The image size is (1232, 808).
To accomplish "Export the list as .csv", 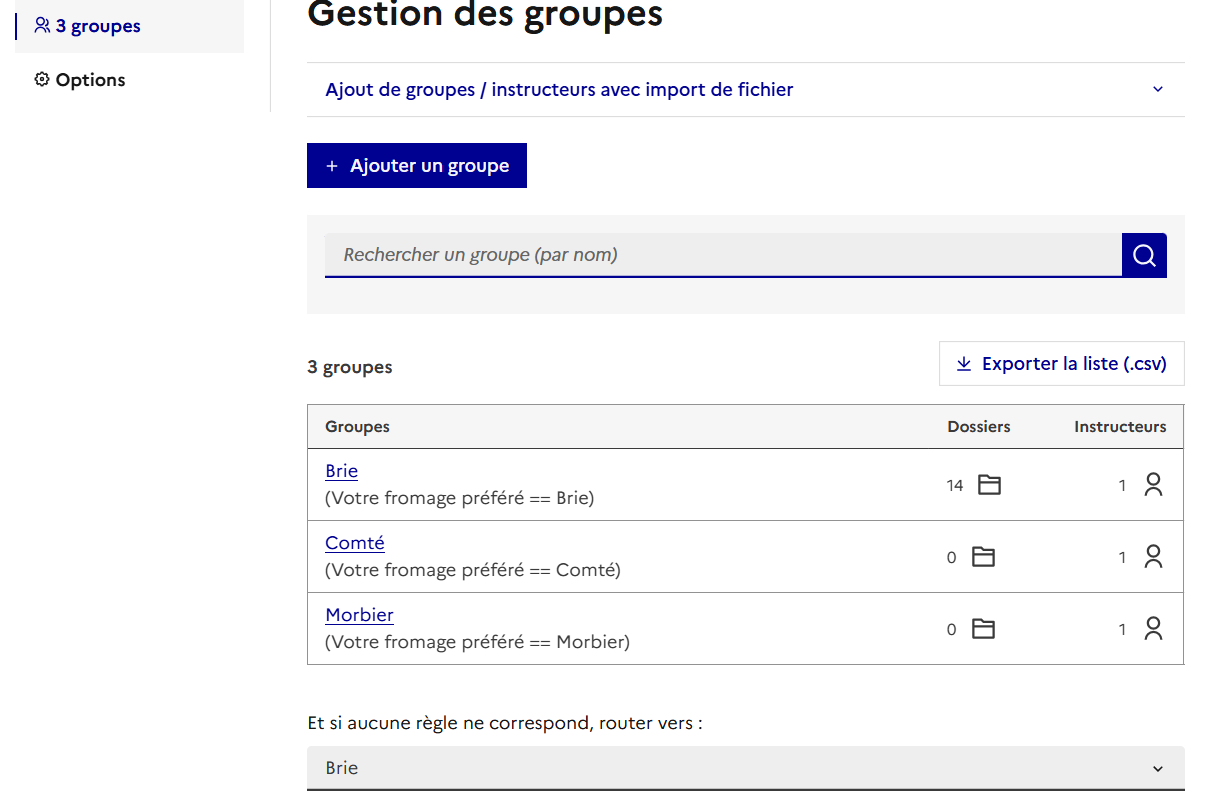I will click(x=1061, y=364).
